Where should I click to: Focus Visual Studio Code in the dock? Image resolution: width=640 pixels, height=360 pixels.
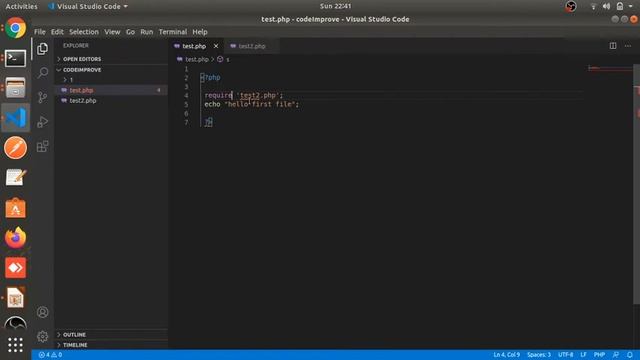tap(16, 118)
